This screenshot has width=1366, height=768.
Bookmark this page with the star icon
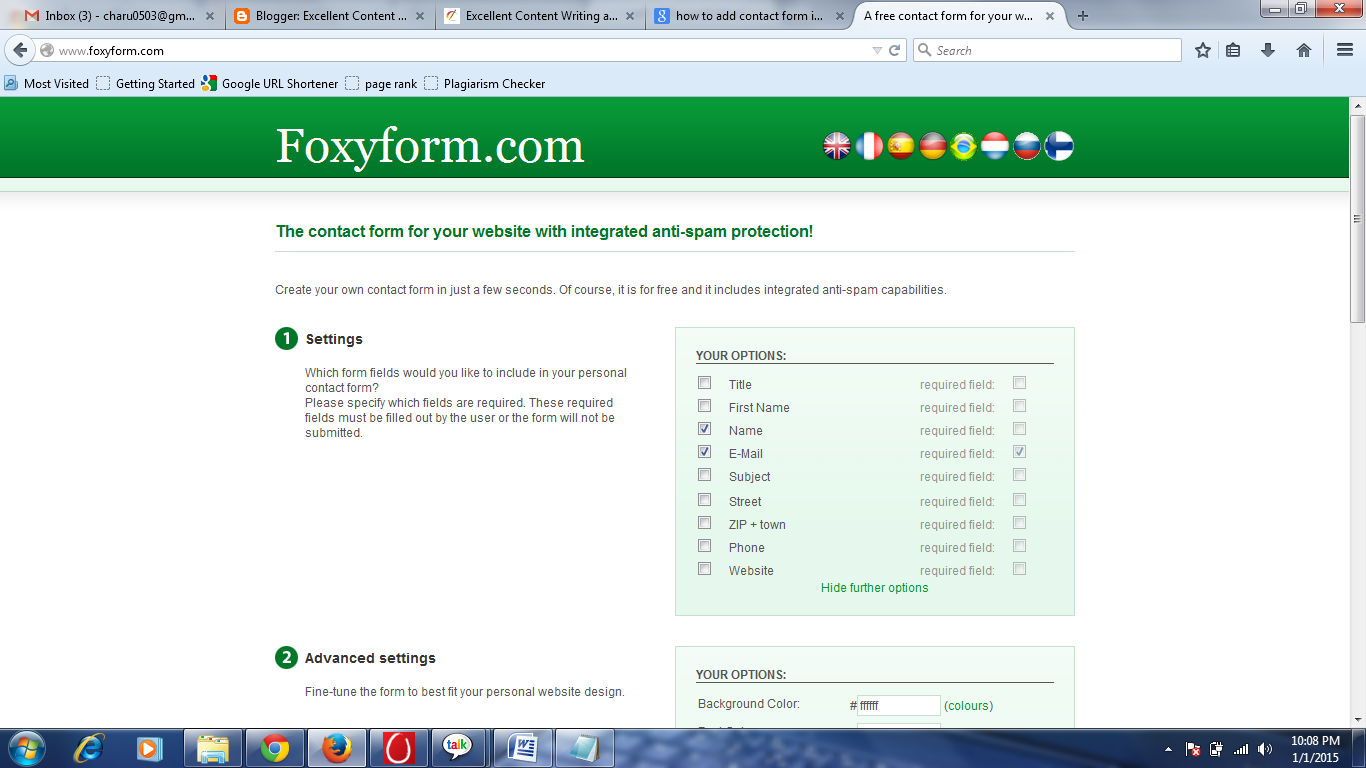coord(1203,50)
